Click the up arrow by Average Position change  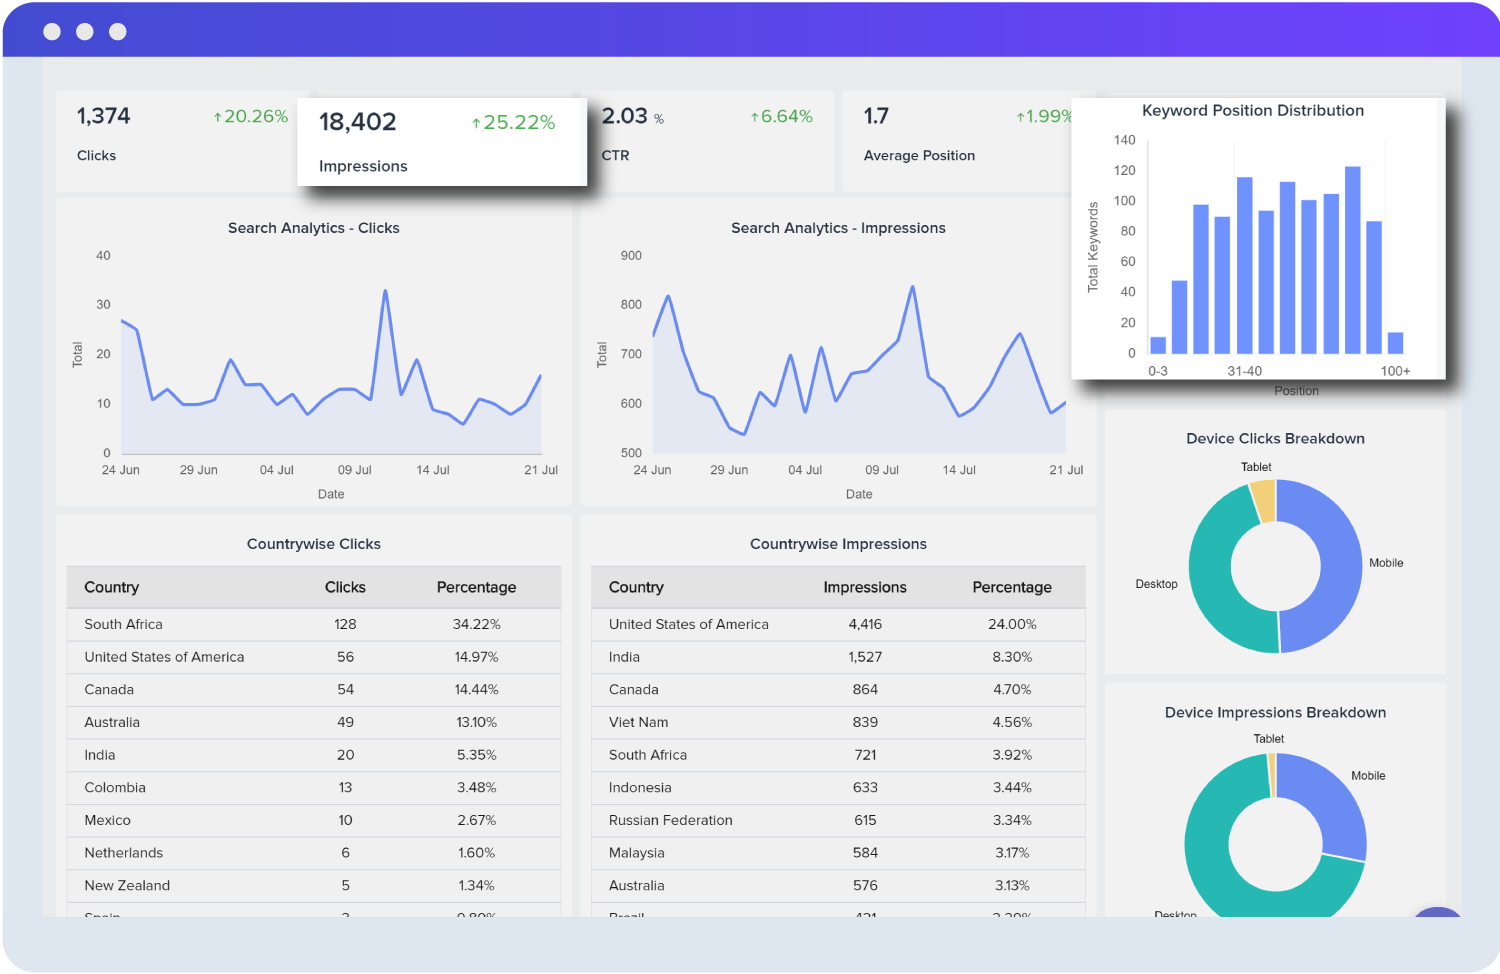[x=1021, y=118]
